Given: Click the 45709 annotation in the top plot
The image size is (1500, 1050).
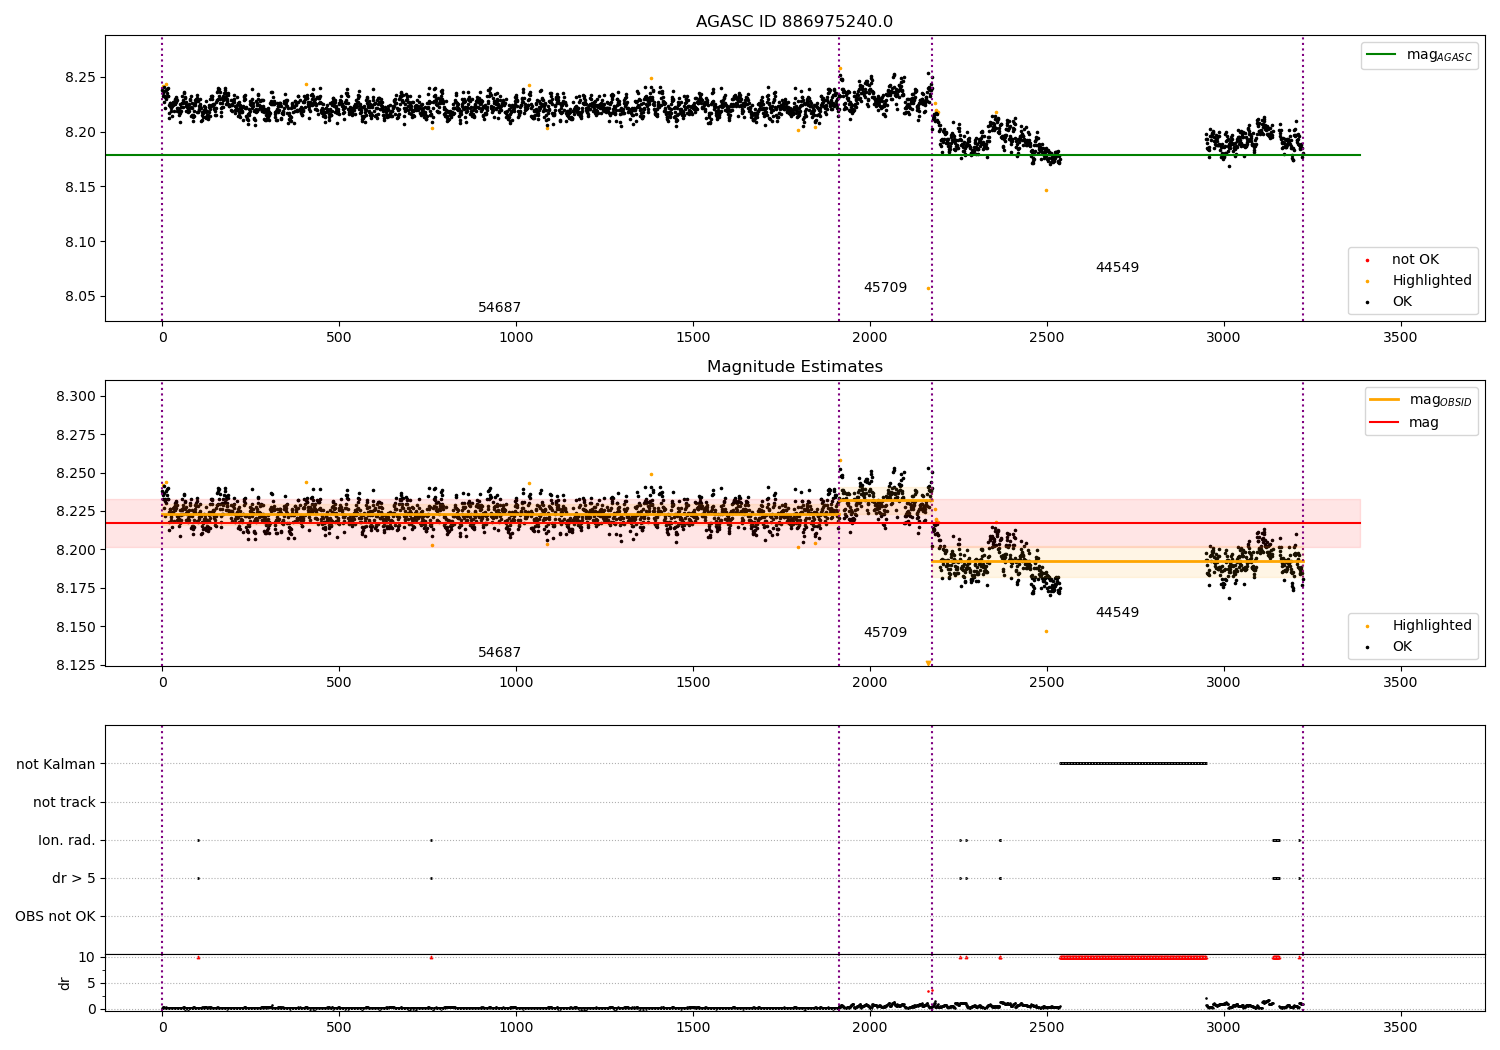Looking at the screenshot, I should tap(885, 288).
